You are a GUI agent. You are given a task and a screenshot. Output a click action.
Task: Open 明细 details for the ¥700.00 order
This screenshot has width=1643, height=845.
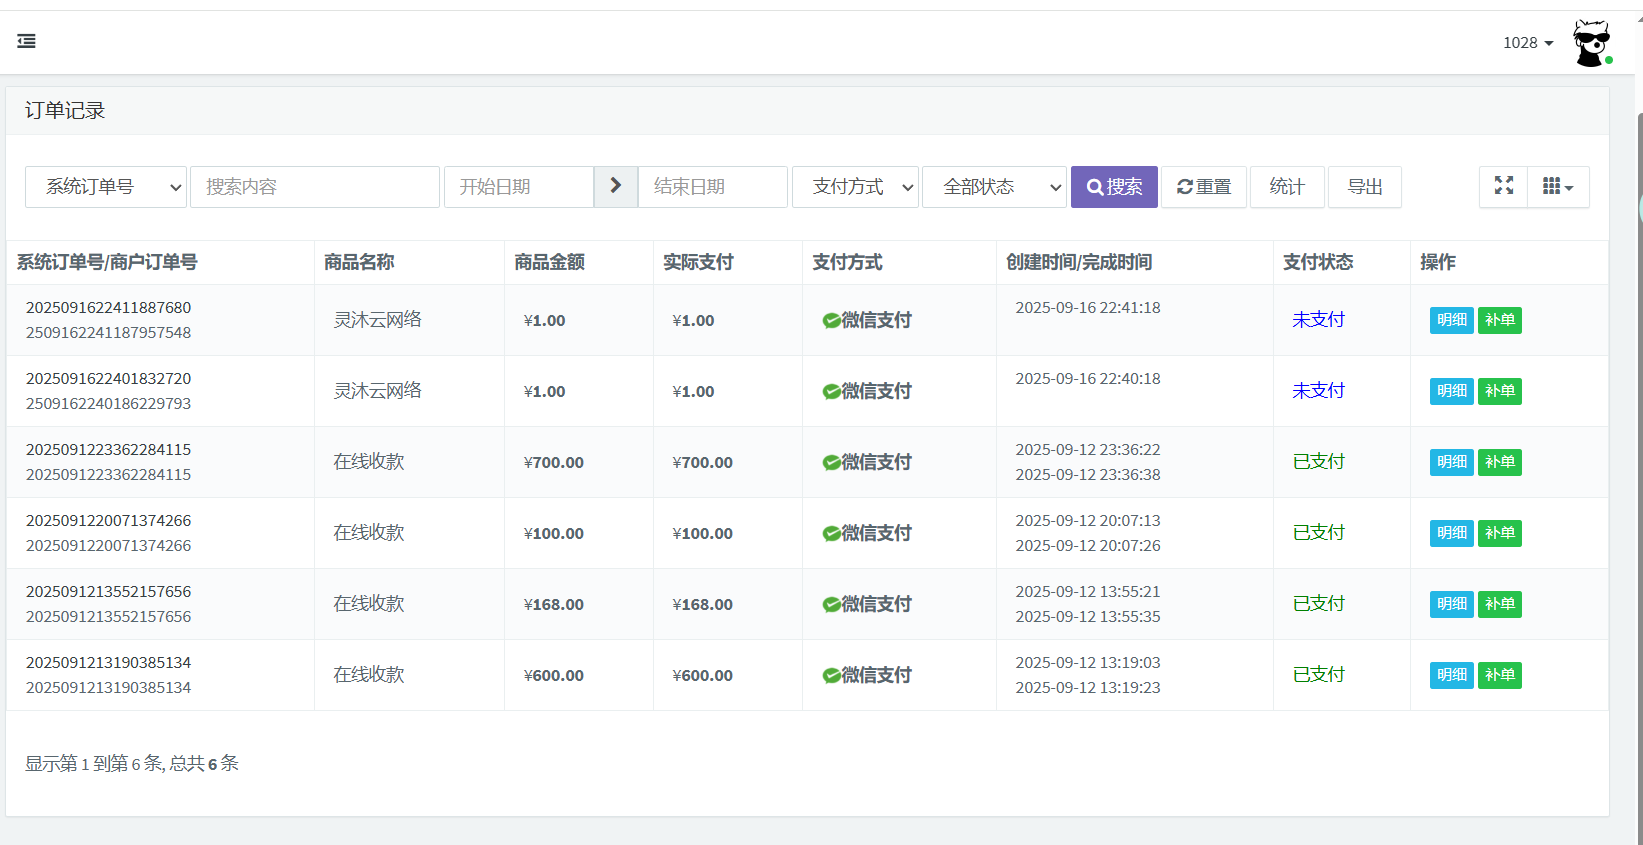click(1451, 462)
